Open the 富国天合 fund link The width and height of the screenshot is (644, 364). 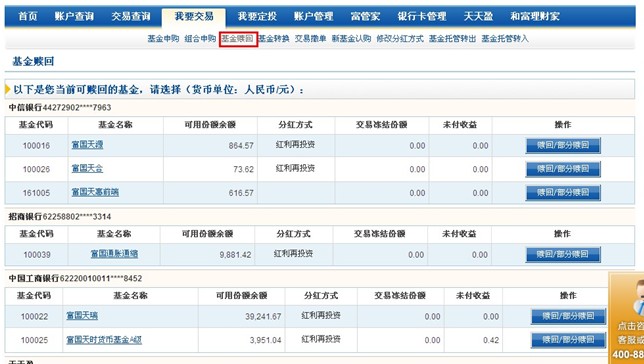87,168
